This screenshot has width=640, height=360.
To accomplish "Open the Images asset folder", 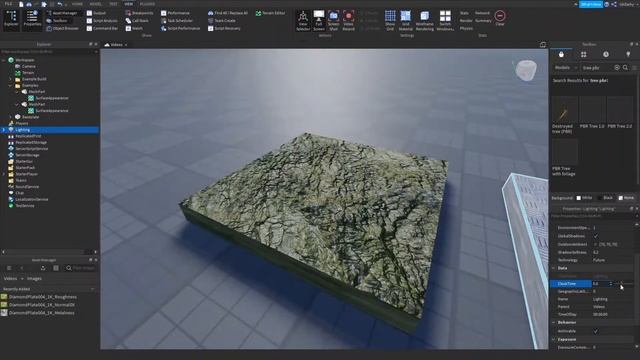I will pyautogui.click(x=34, y=278).
